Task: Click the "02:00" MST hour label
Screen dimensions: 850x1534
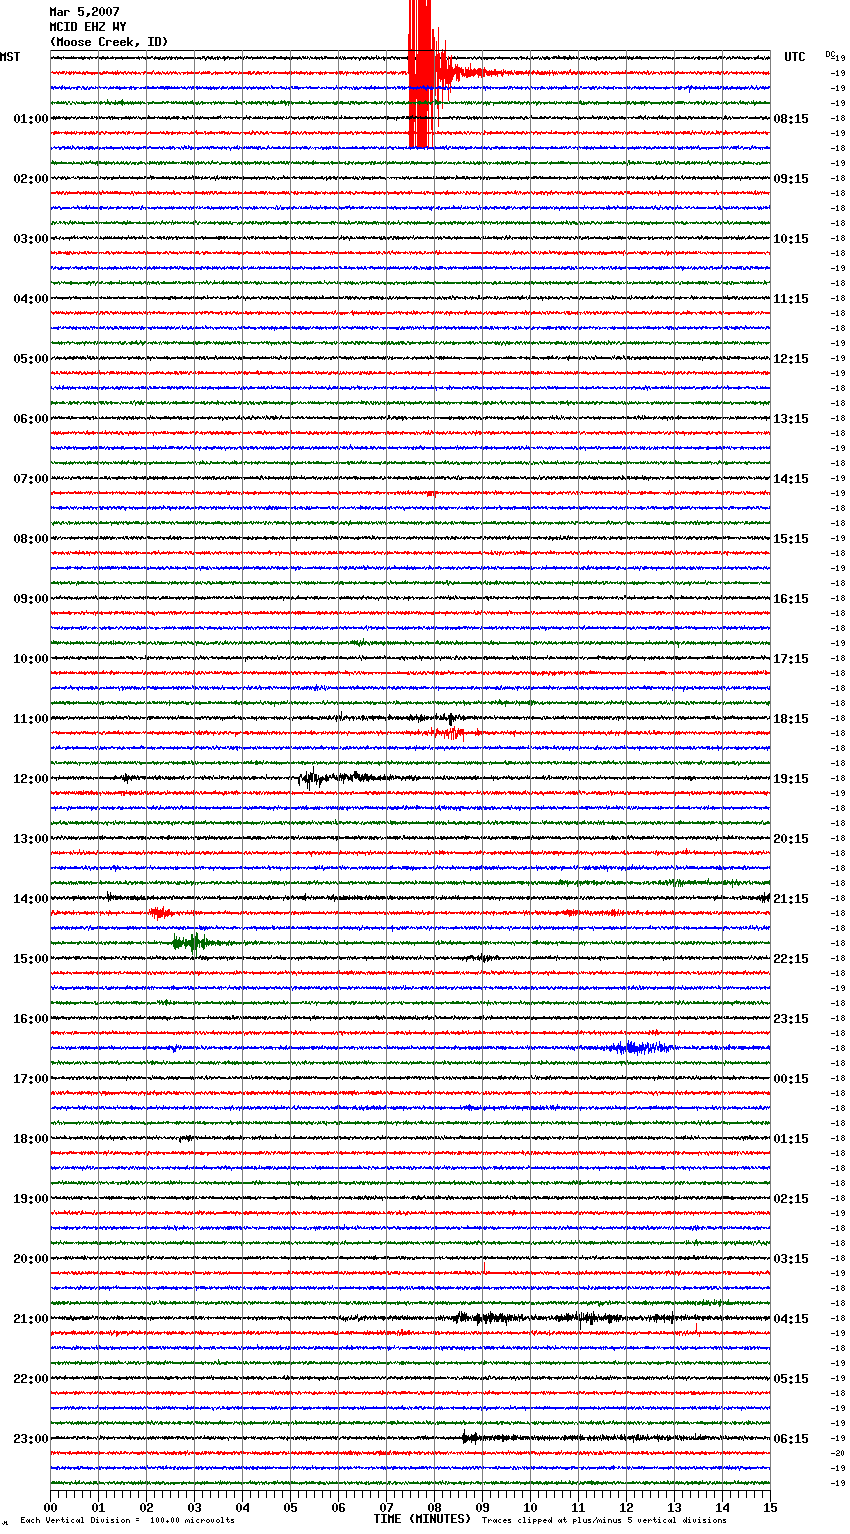Action: pos(31,179)
